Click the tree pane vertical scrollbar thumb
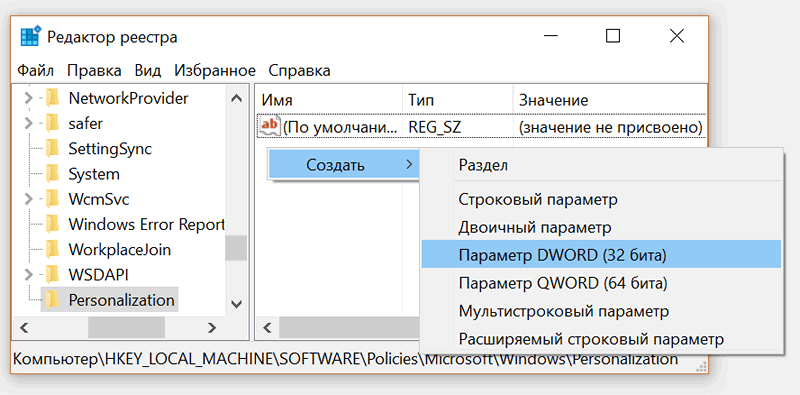The image size is (800, 395). [x=236, y=248]
